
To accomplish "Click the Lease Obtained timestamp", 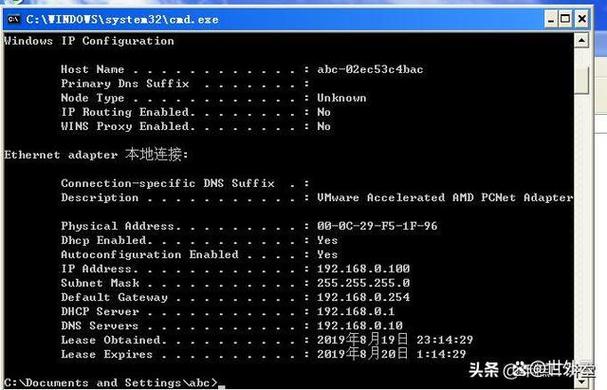I will [395, 340].
